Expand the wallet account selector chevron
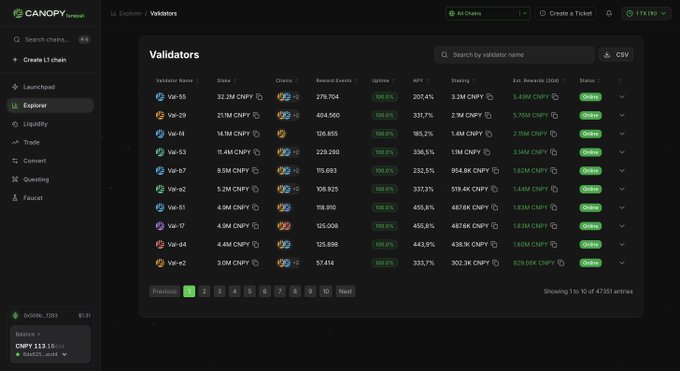 pos(65,355)
